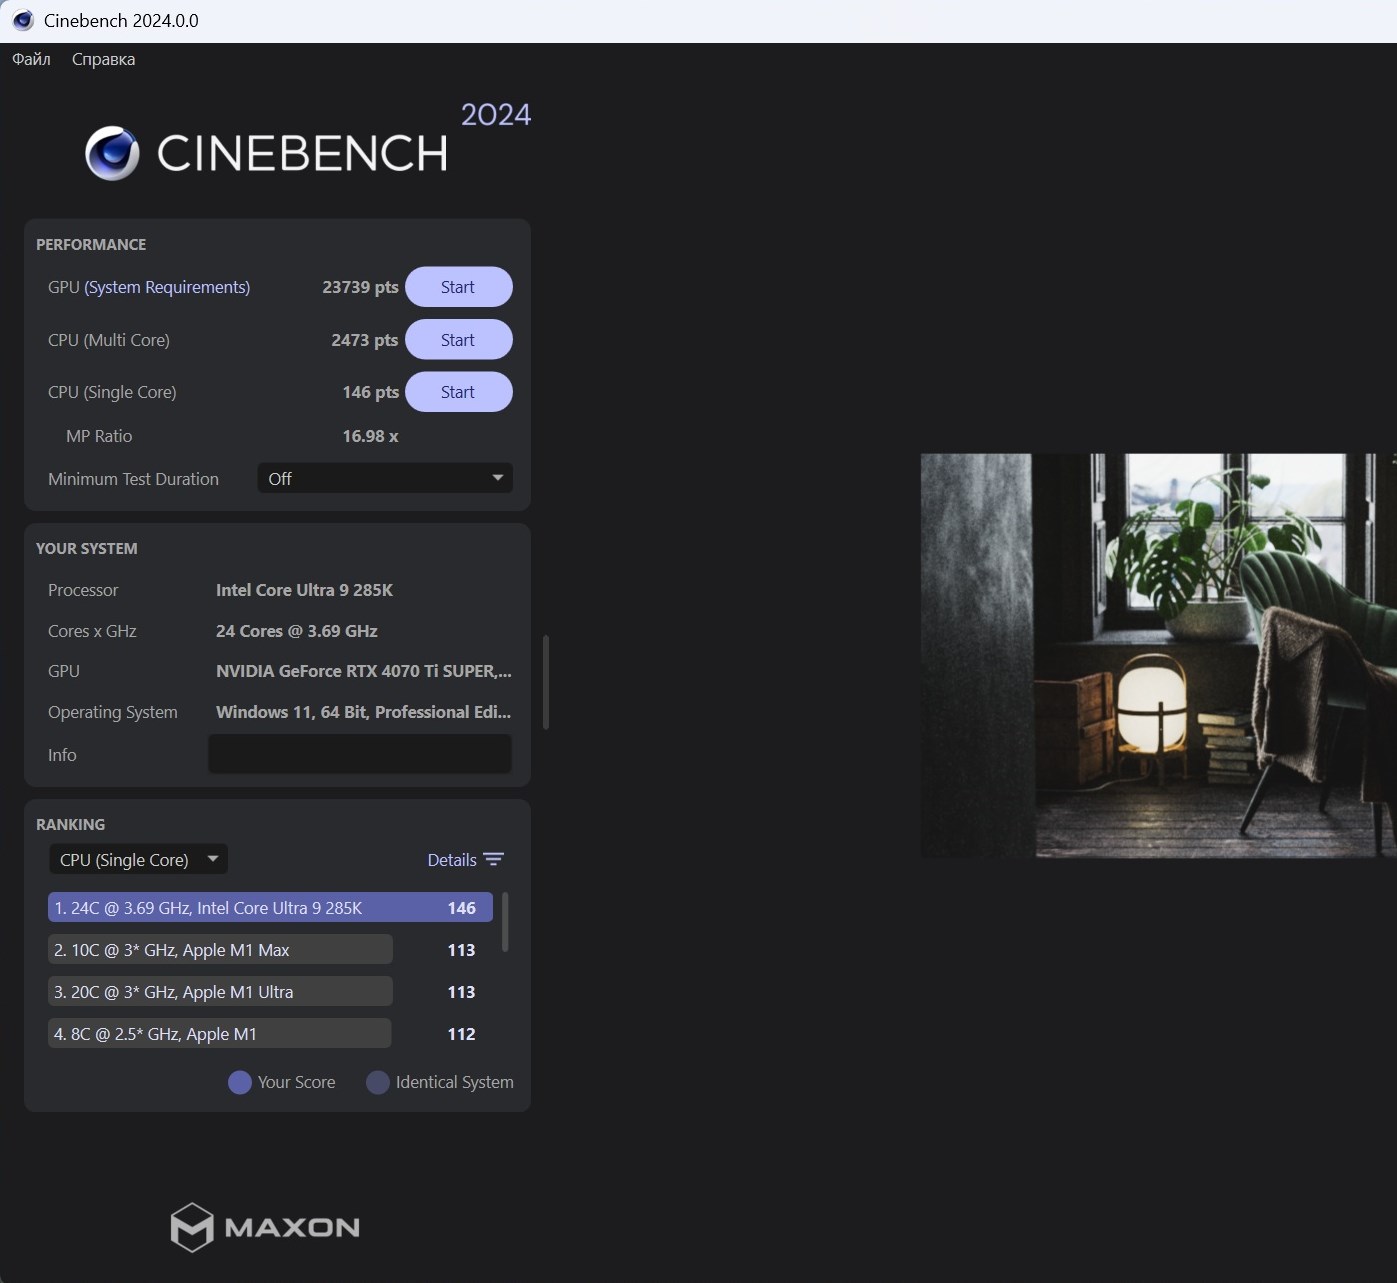Click the Your Score legend circle

[240, 1083]
